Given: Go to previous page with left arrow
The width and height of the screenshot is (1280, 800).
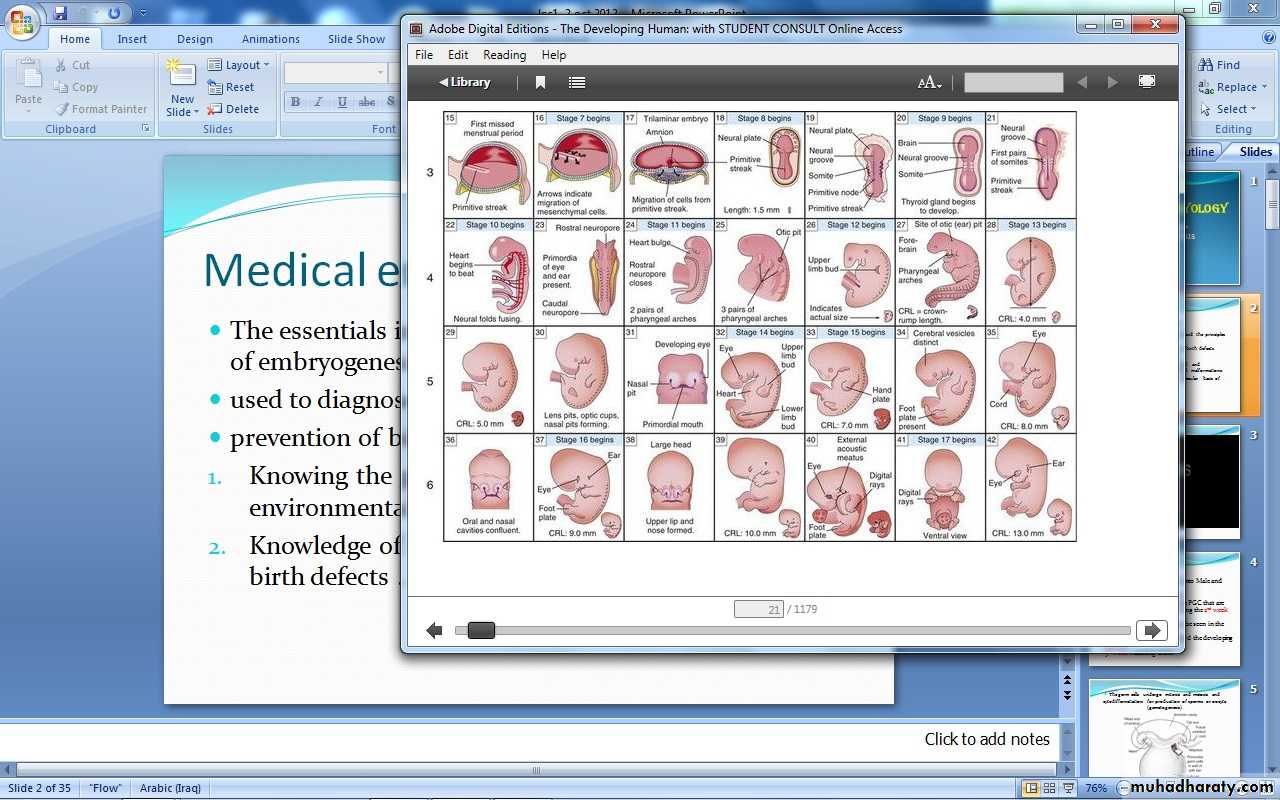Looking at the screenshot, I should [x=434, y=630].
